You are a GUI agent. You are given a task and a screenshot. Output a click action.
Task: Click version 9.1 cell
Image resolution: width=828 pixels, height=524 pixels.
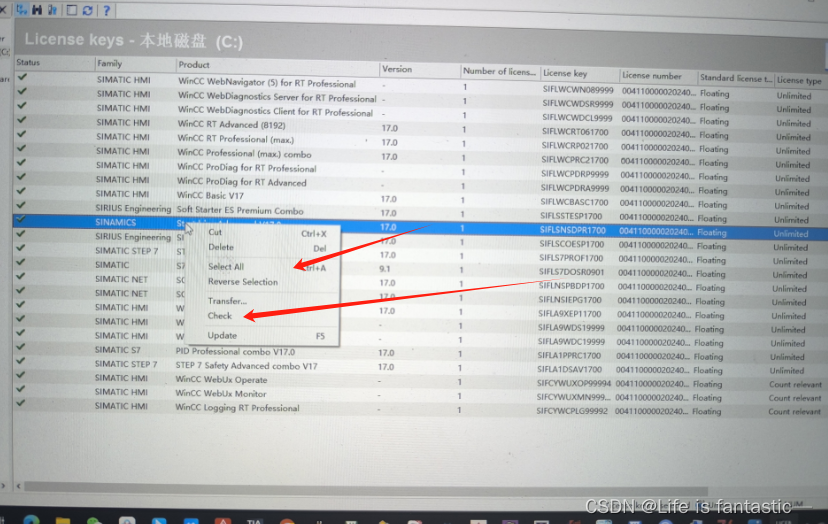click(x=384, y=269)
